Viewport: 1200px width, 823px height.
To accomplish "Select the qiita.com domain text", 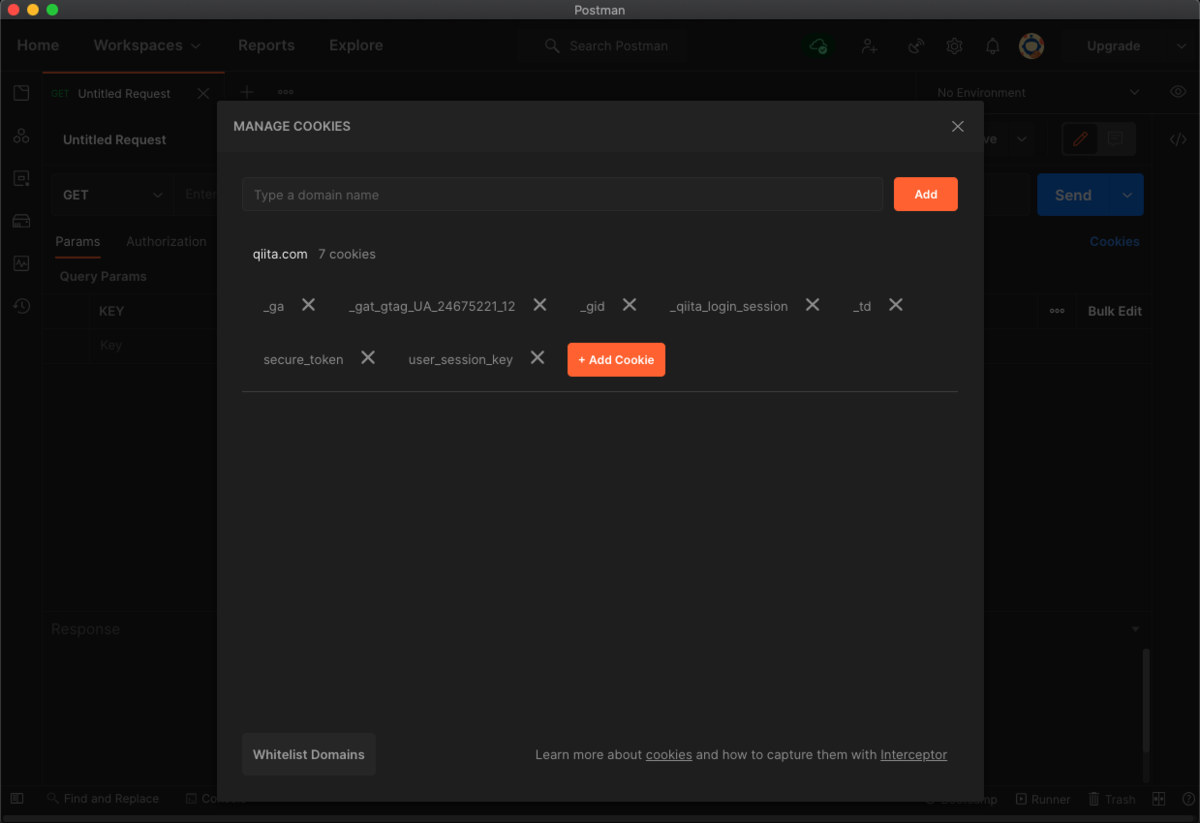I will pyautogui.click(x=280, y=254).
